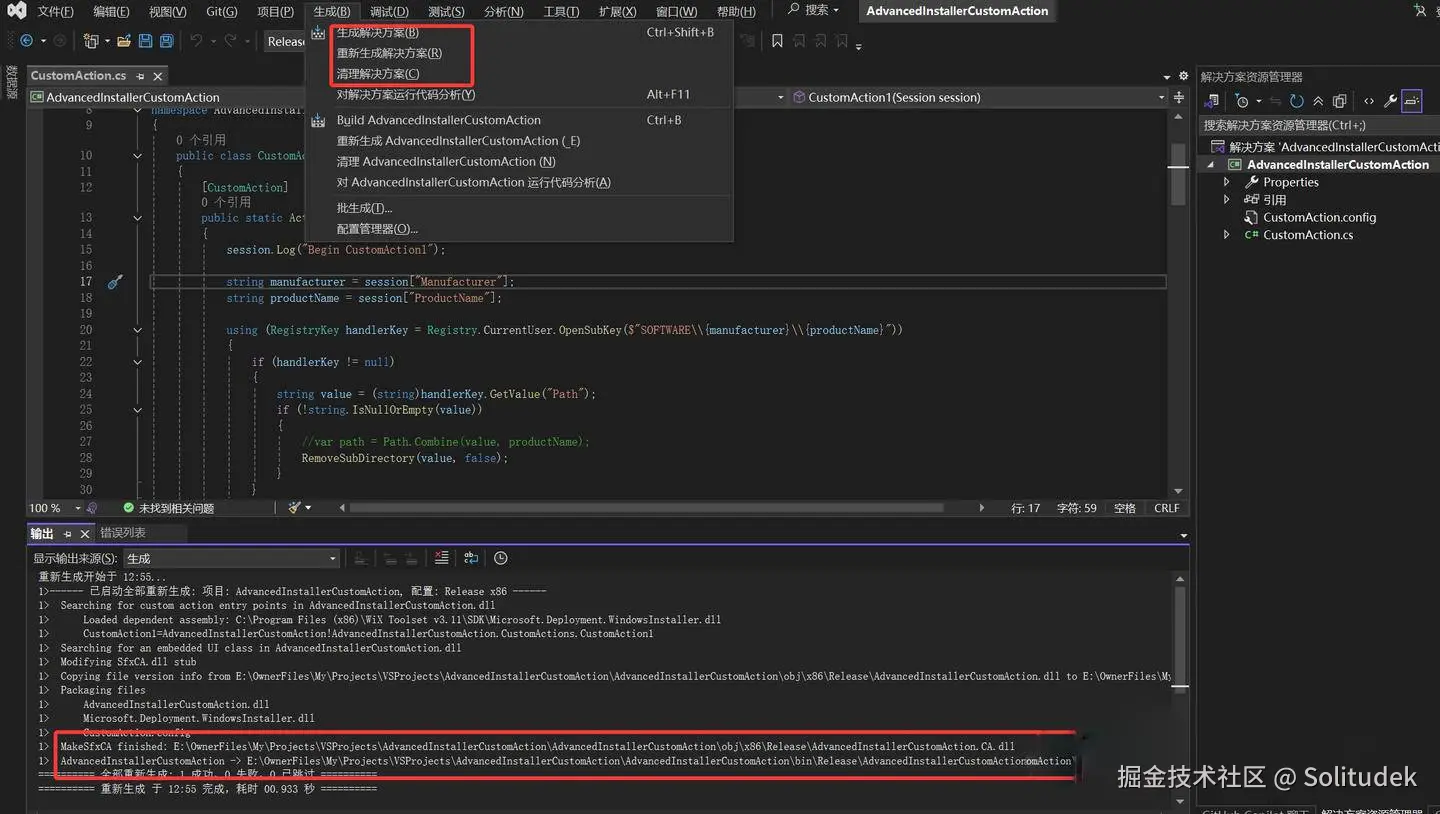1440x814 pixels.
Task: Open the 文件(F) menu
Action: (56, 12)
